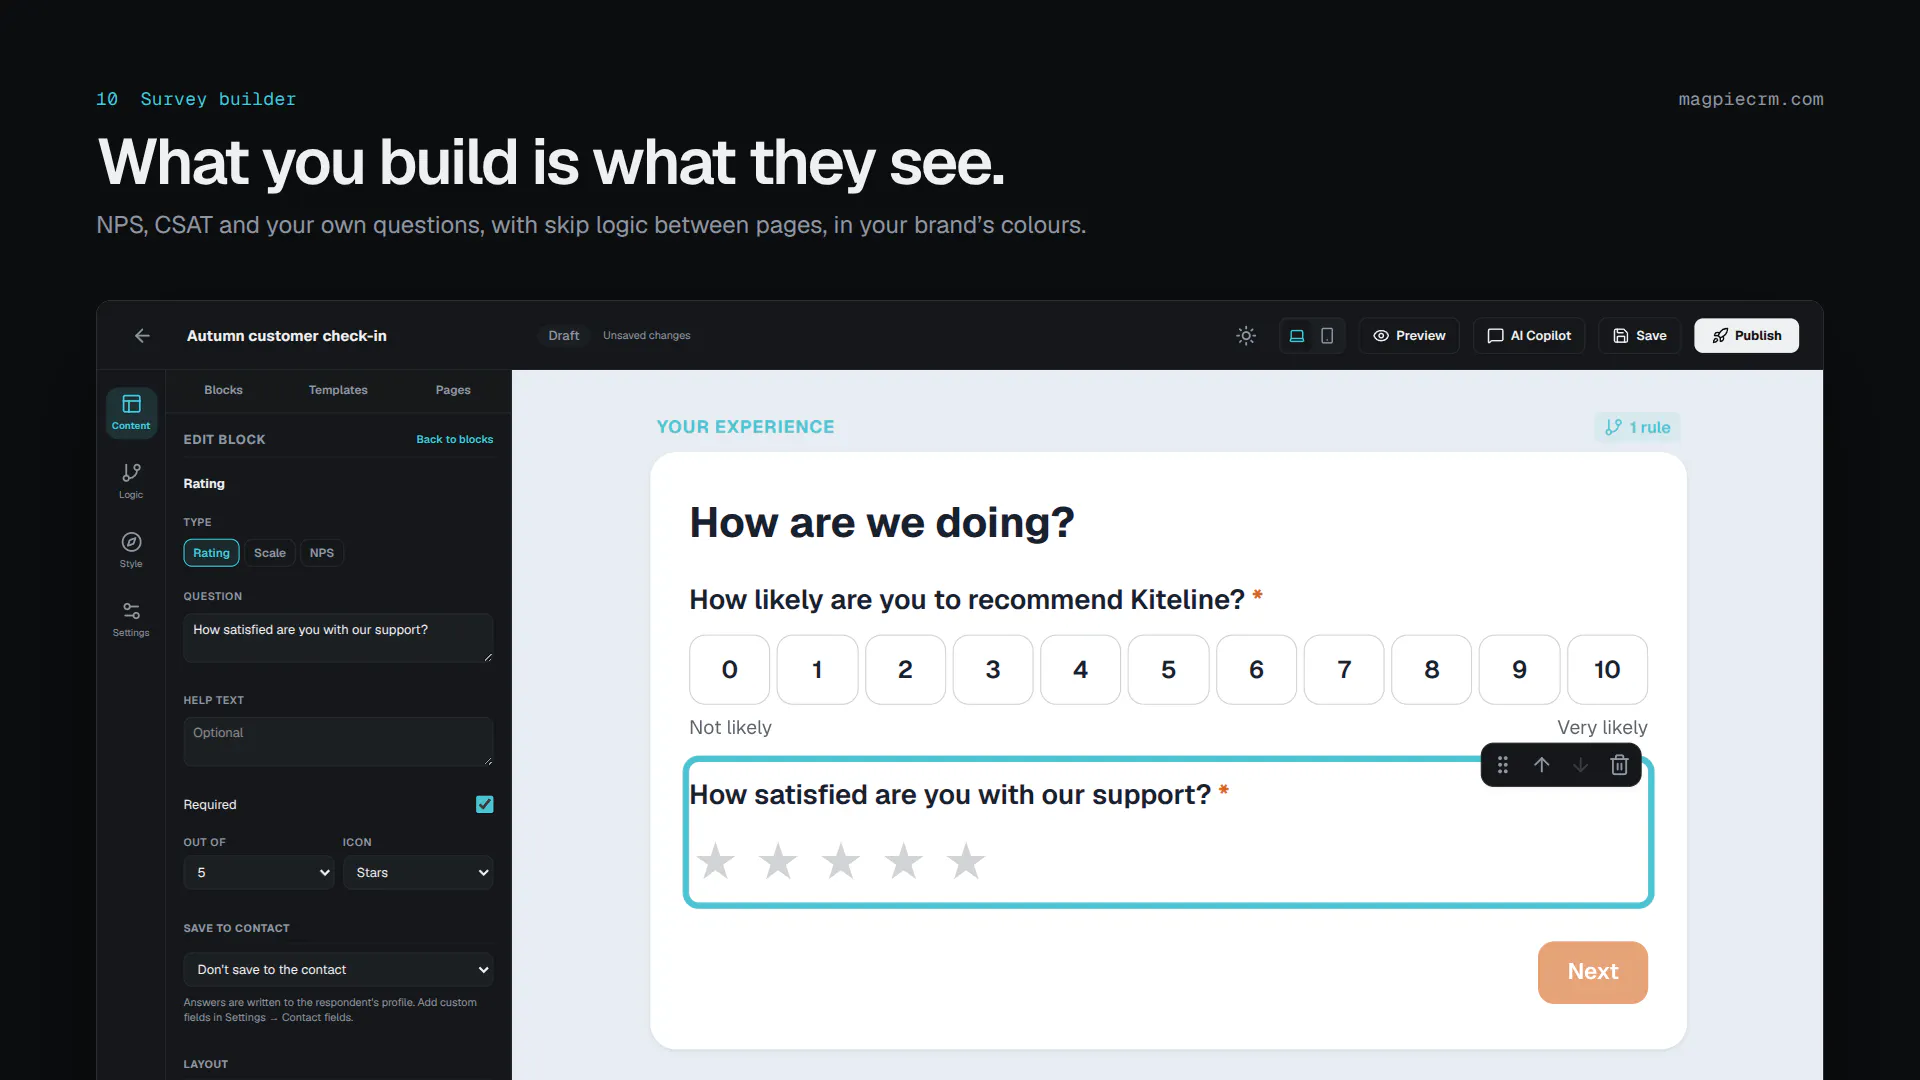The height and width of the screenshot is (1080, 1920).
Task: Open the Style sidebar panel
Action: pos(131,550)
